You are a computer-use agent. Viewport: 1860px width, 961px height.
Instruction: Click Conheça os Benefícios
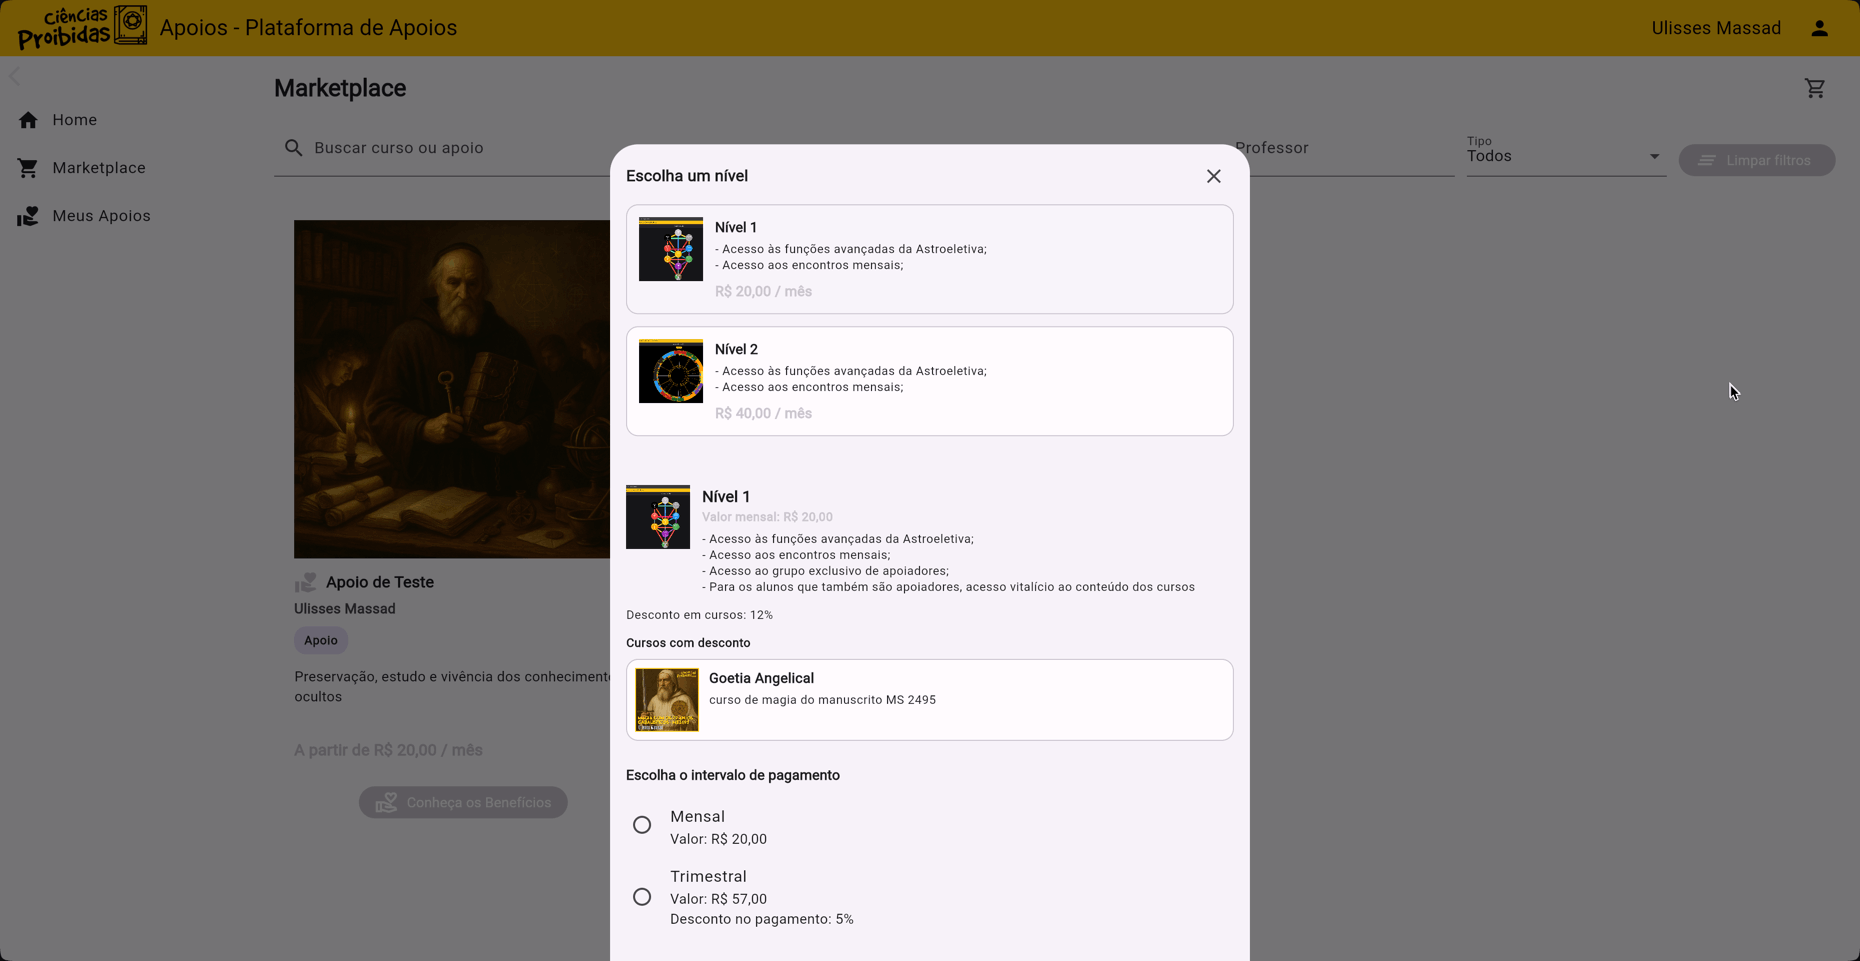[463, 801]
